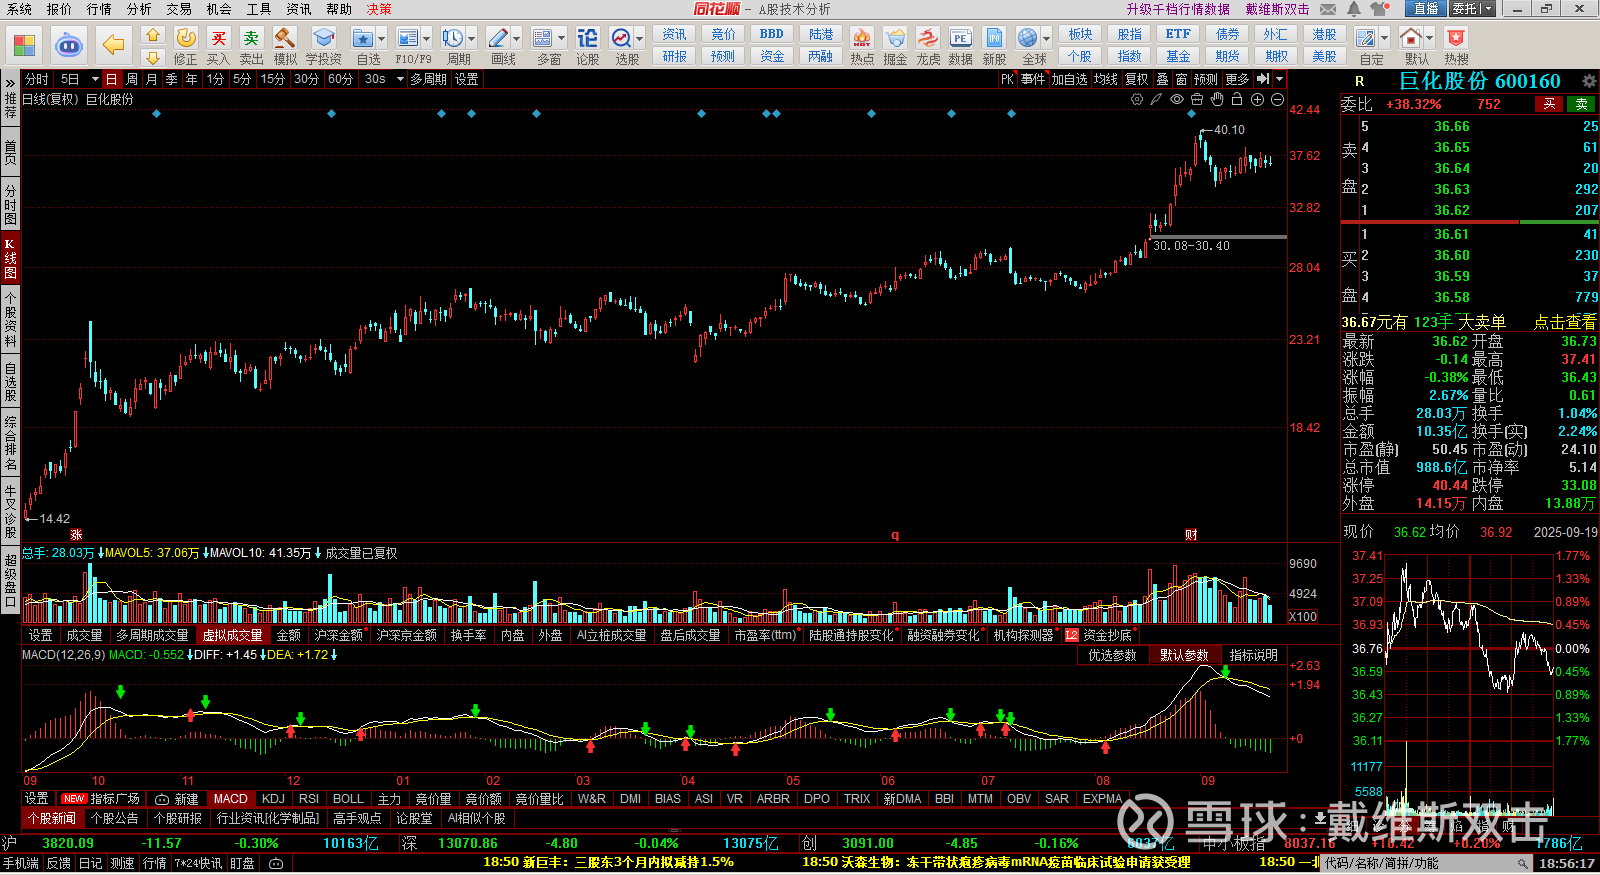Viewport: 1600px width, 875px height.
Task: Open 论股 discussion icon
Action: point(588,46)
